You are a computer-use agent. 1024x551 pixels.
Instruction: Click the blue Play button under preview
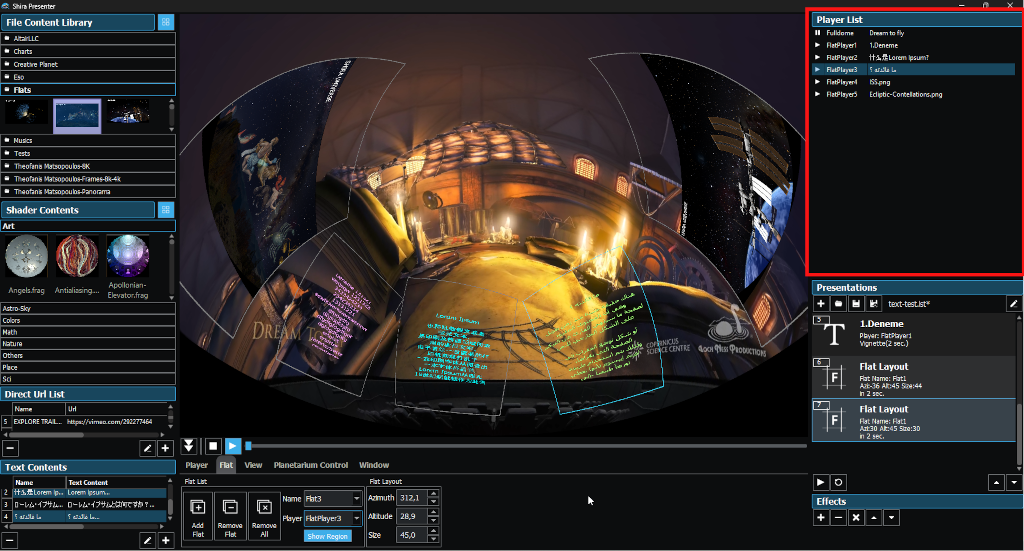pyautogui.click(x=232, y=446)
